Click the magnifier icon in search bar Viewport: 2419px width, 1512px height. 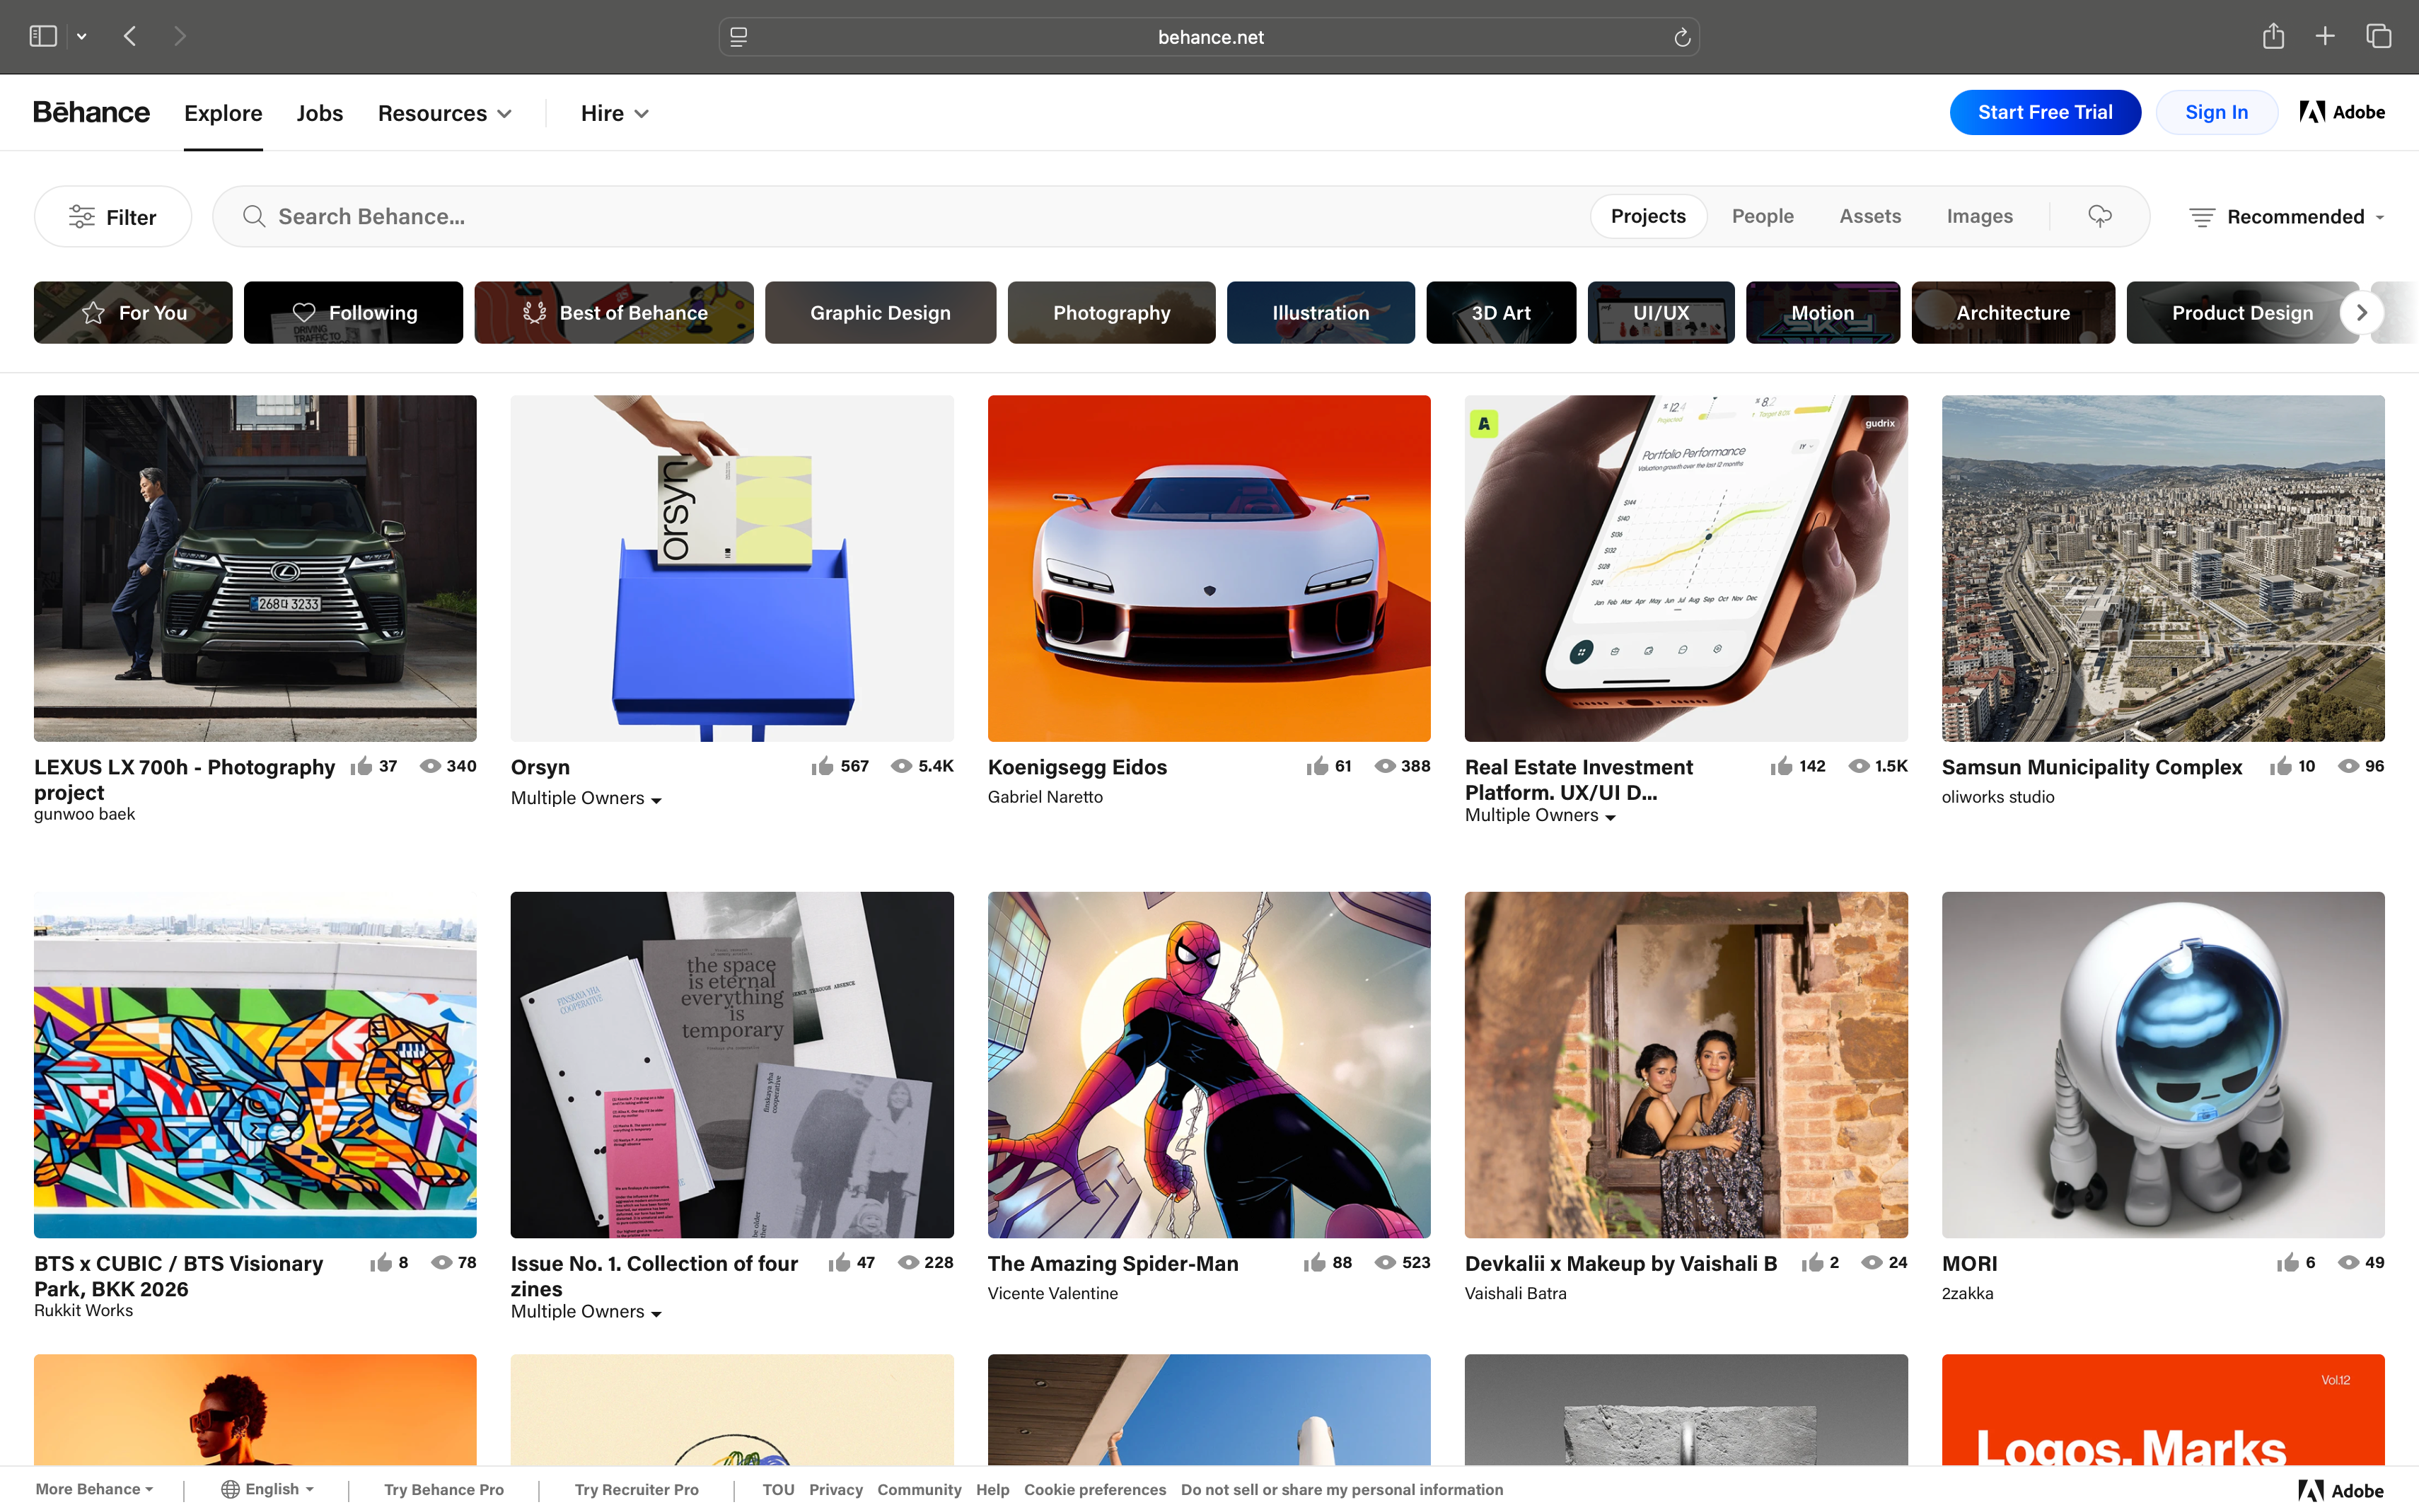pyautogui.click(x=254, y=216)
